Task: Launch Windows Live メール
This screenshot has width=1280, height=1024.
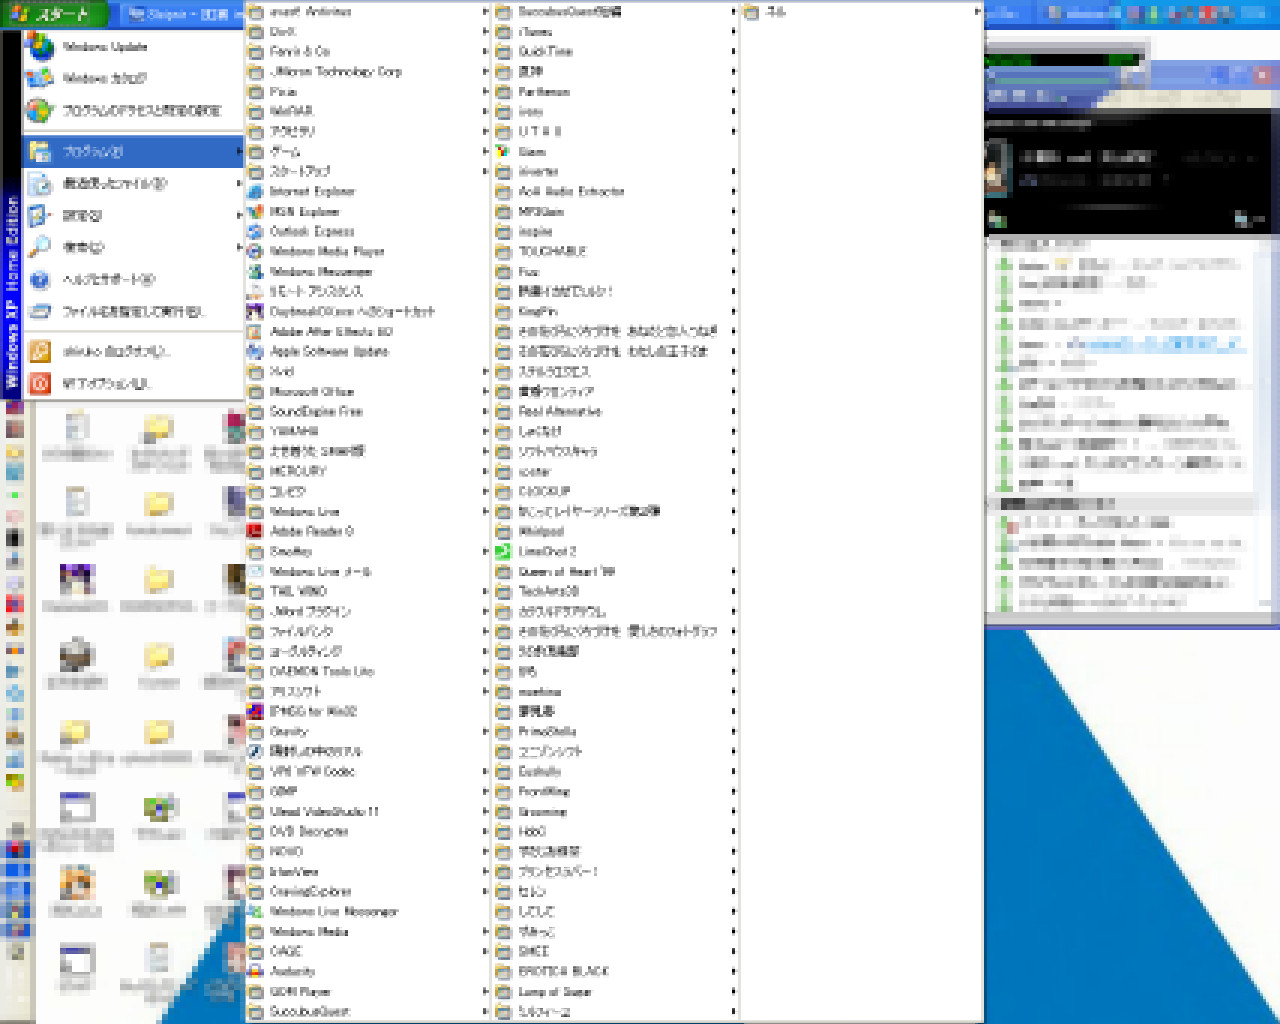Action: (x=321, y=571)
